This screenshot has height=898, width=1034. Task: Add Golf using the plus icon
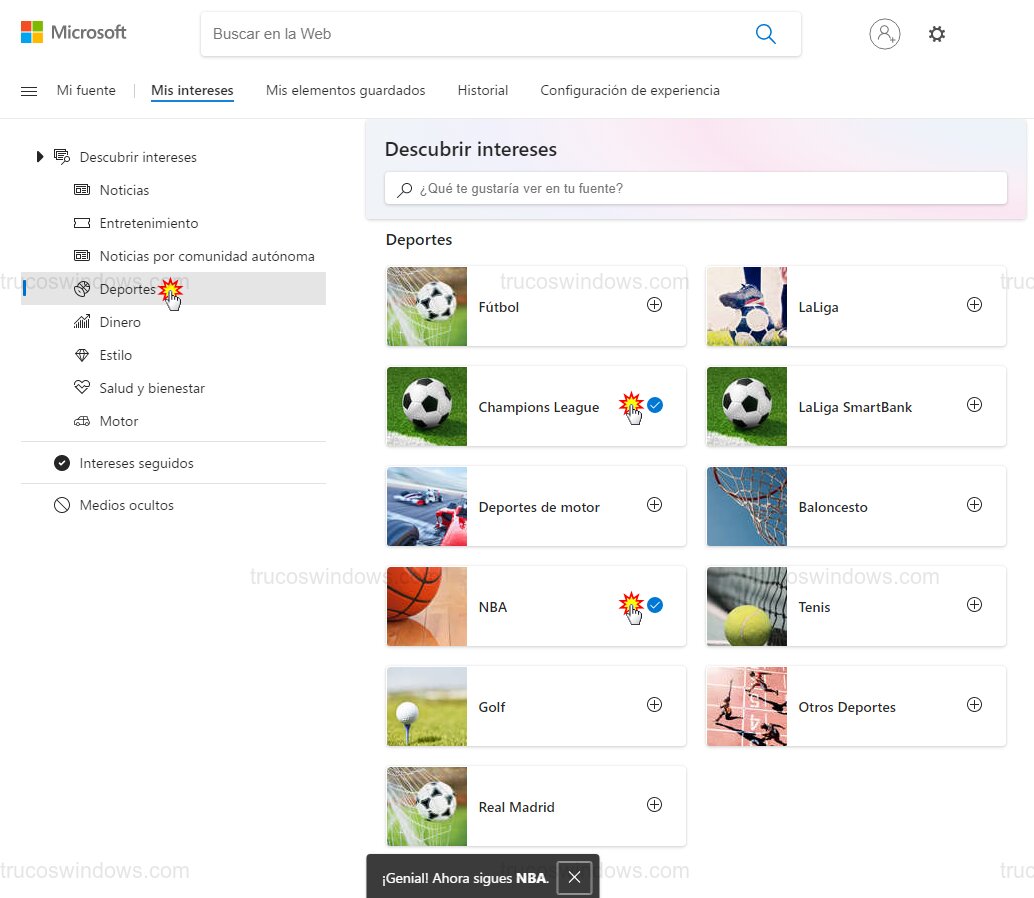pos(654,705)
